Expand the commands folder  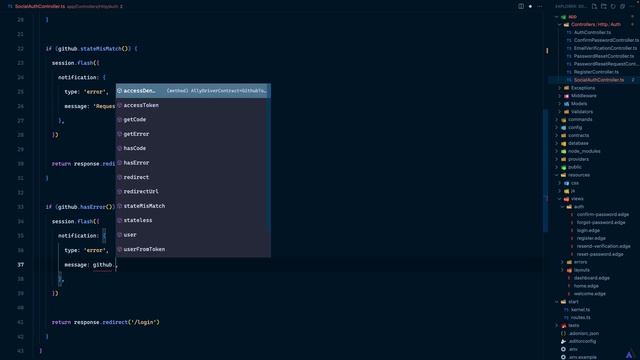(x=556, y=120)
